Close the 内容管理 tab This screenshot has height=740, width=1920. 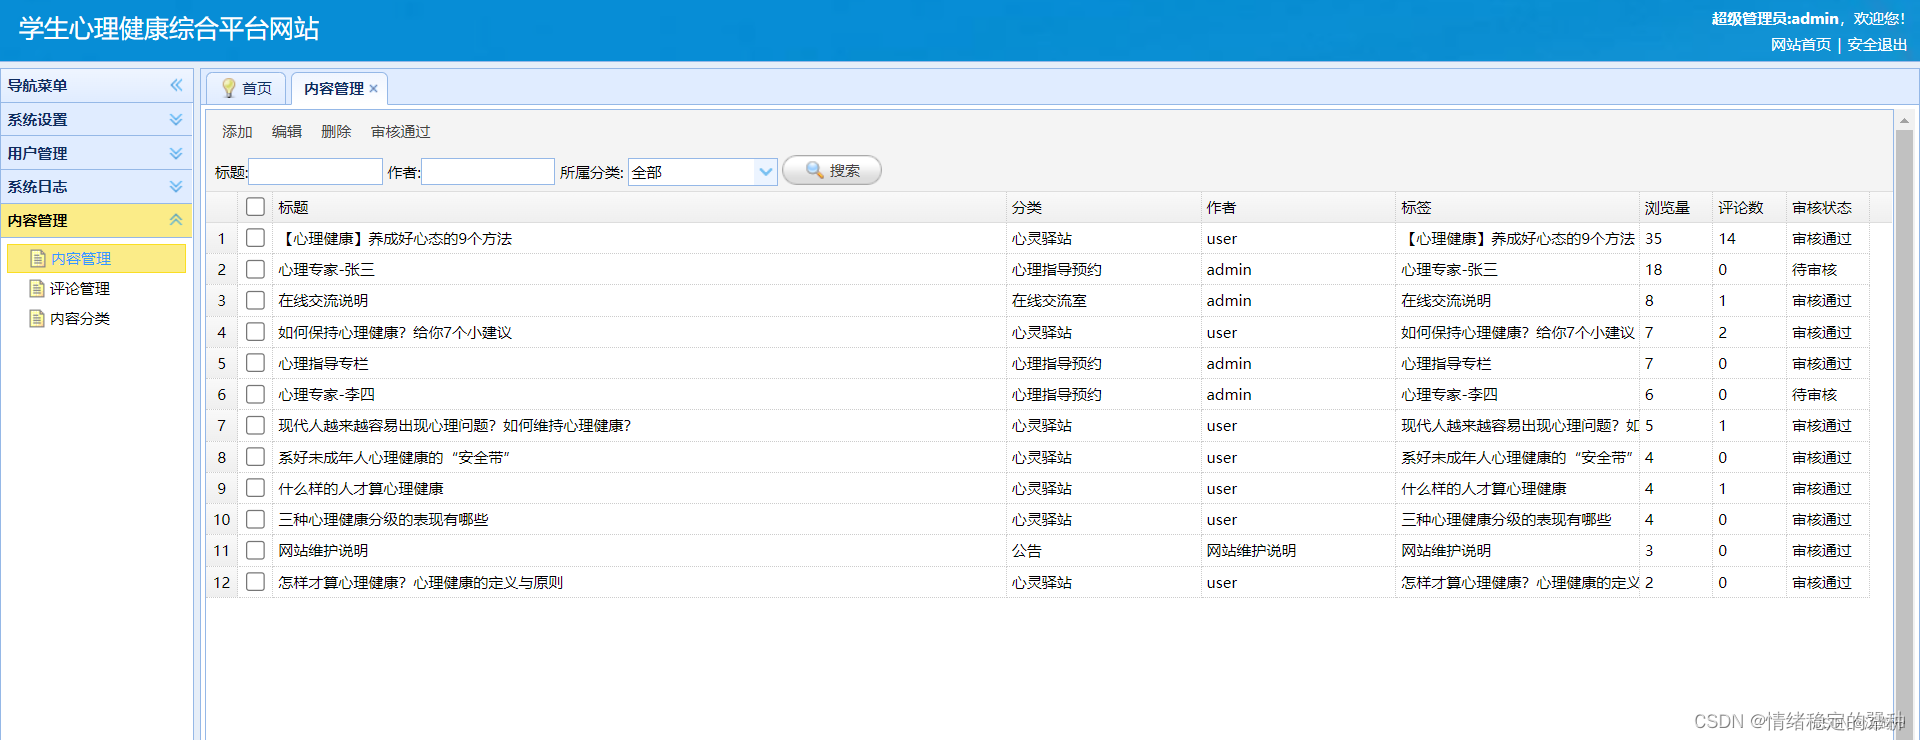coord(373,88)
